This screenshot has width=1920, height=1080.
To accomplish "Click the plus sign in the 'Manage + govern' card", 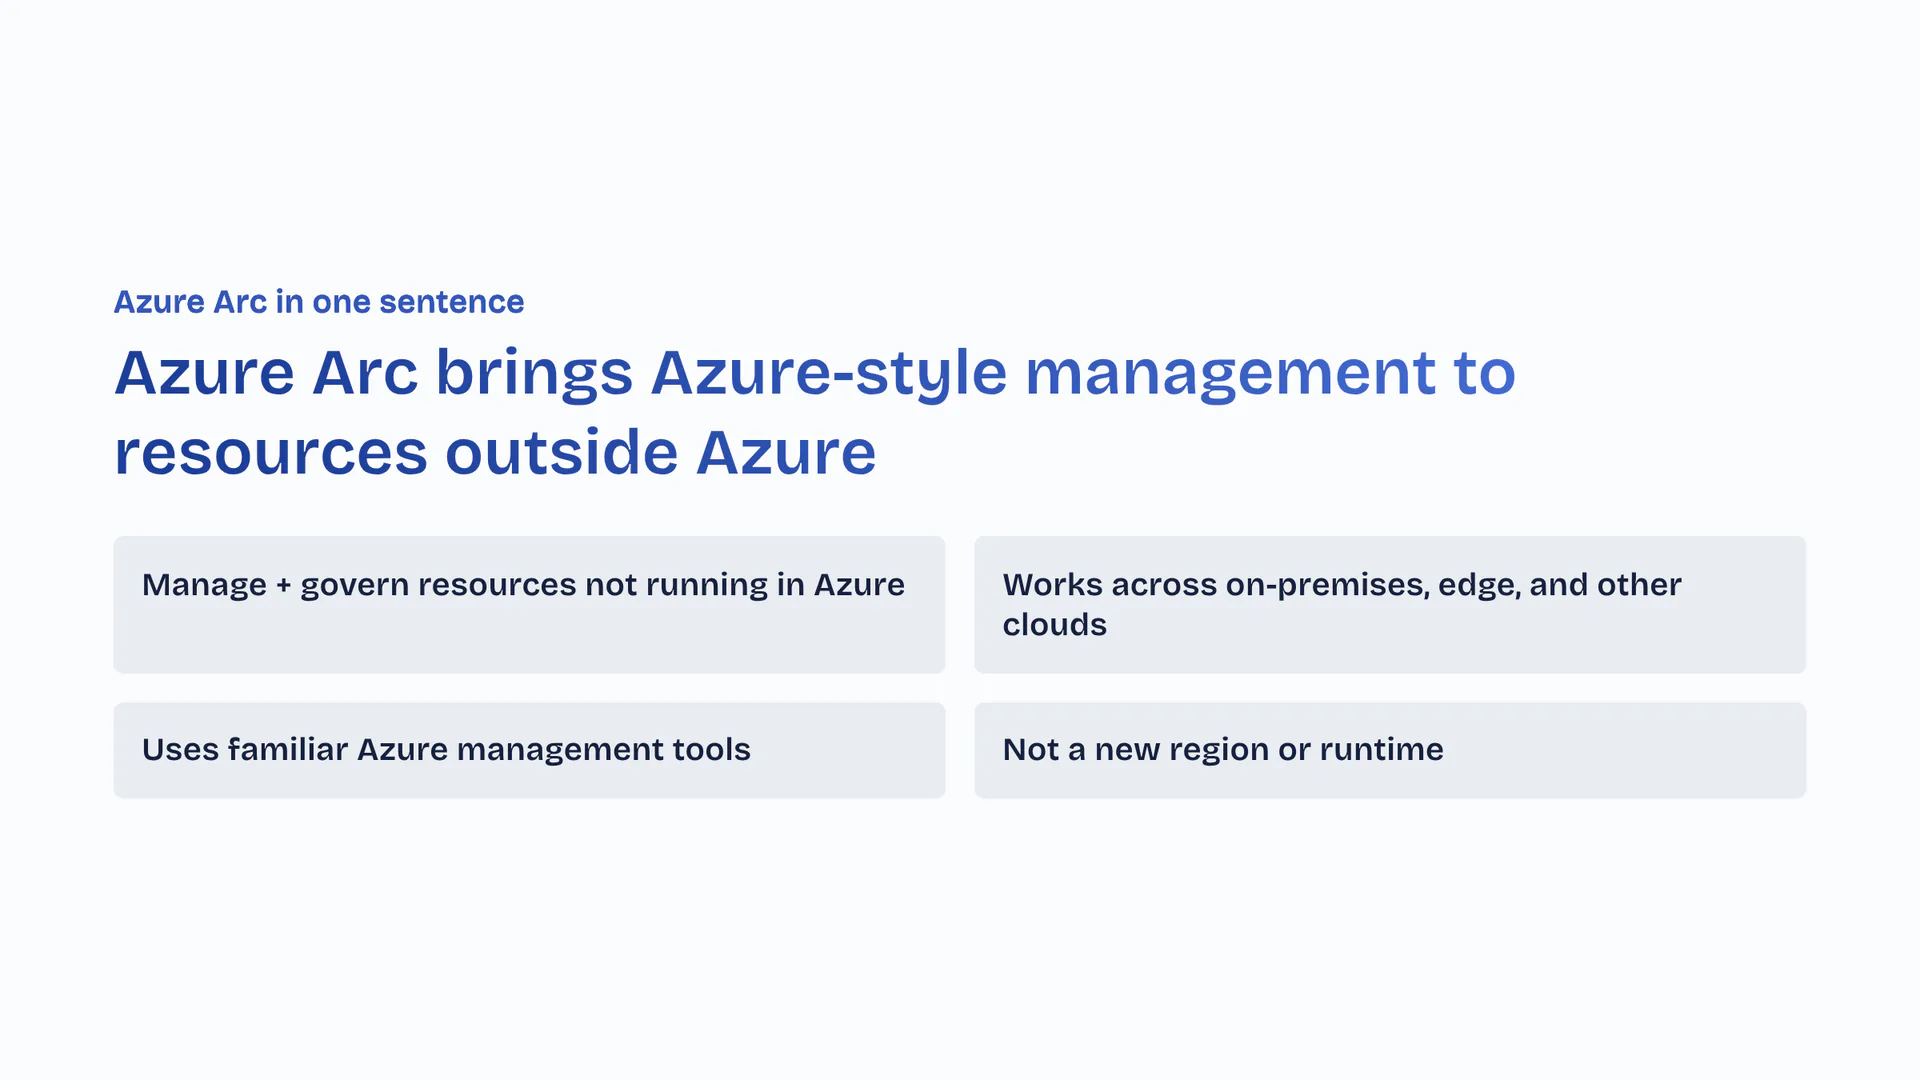I will click(283, 586).
